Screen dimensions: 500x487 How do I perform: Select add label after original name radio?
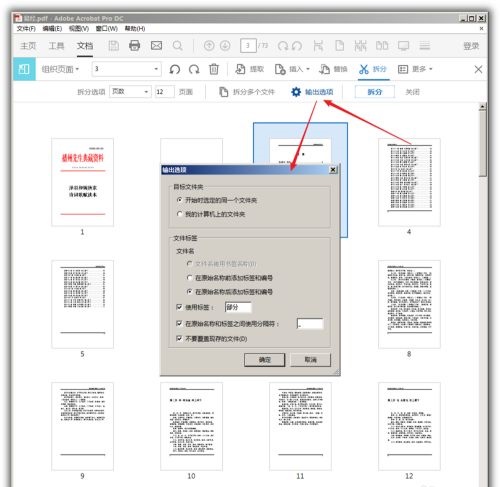point(190,292)
